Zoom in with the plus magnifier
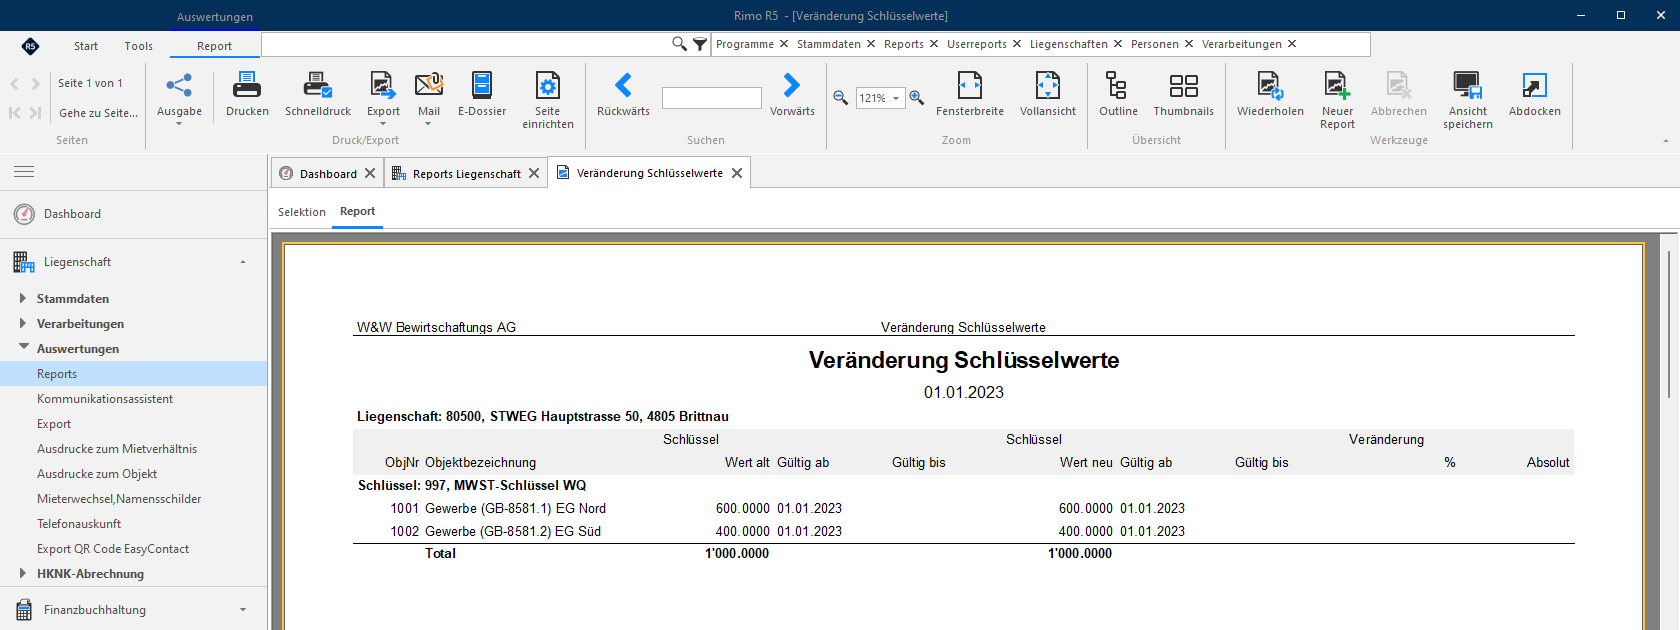This screenshot has height=630, width=1680. (x=917, y=98)
